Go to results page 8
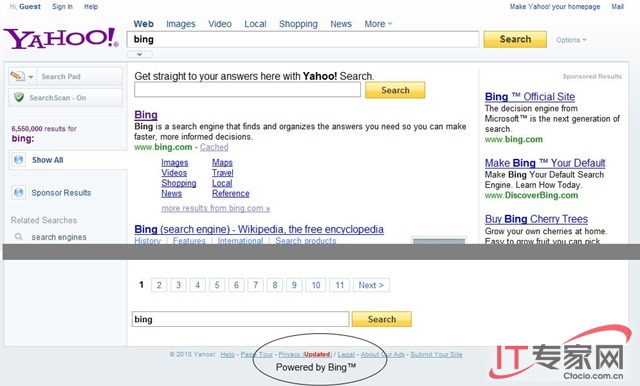Viewport: 640px width, 386px height. click(x=275, y=285)
